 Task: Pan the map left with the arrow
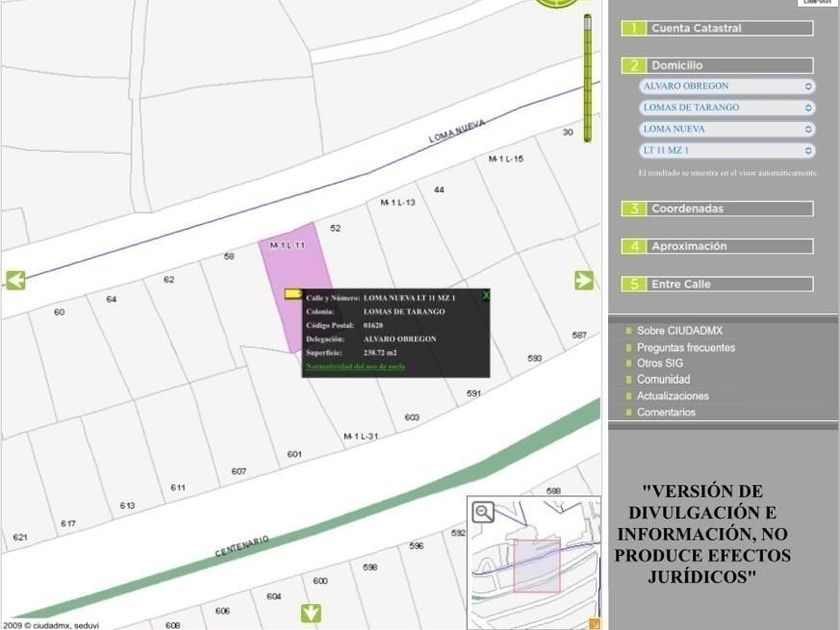pyautogui.click(x=14, y=280)
